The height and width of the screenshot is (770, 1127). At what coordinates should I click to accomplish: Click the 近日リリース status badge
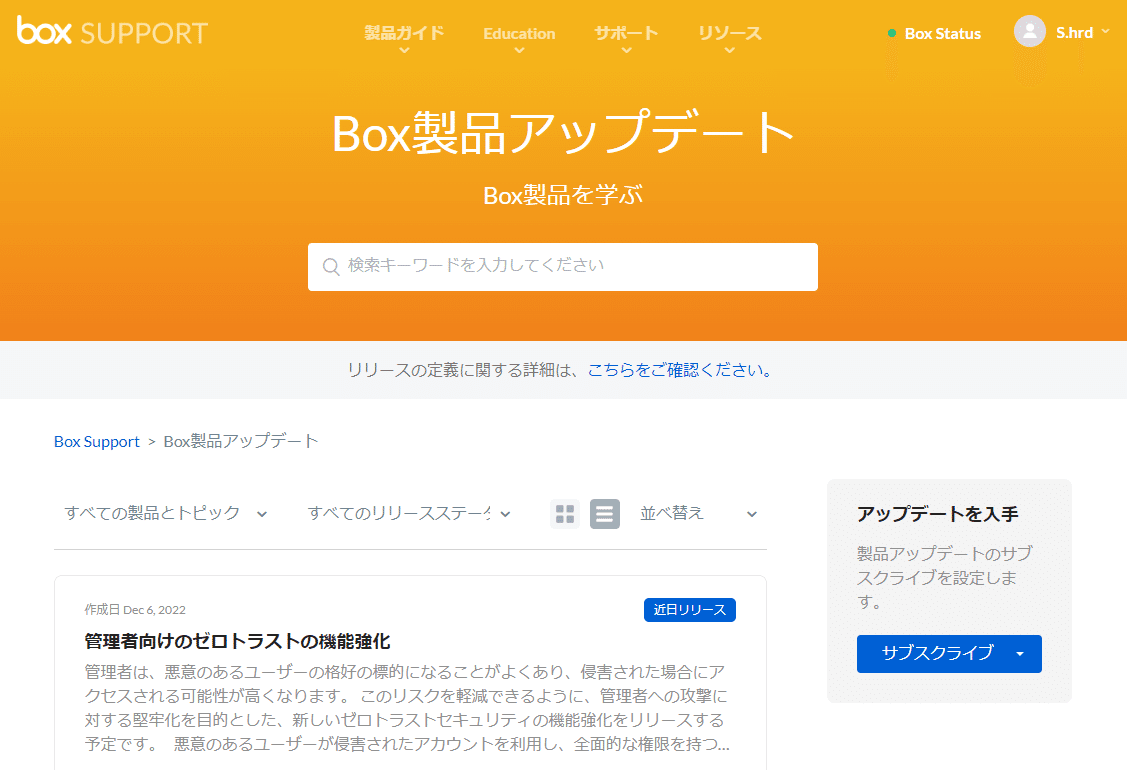690,610
